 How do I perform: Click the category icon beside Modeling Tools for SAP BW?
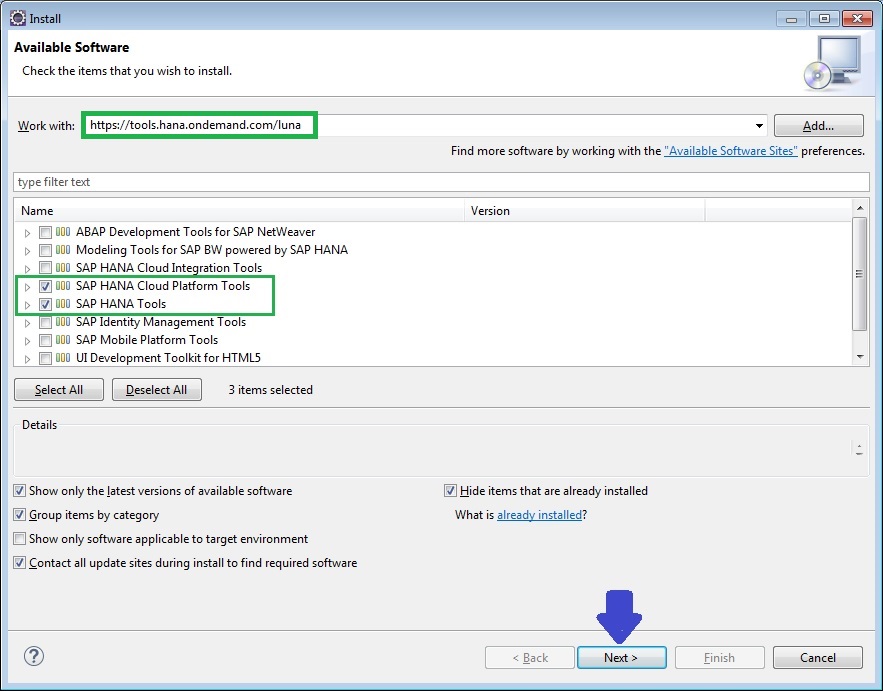pyautogui.click(x=63, y=249)
